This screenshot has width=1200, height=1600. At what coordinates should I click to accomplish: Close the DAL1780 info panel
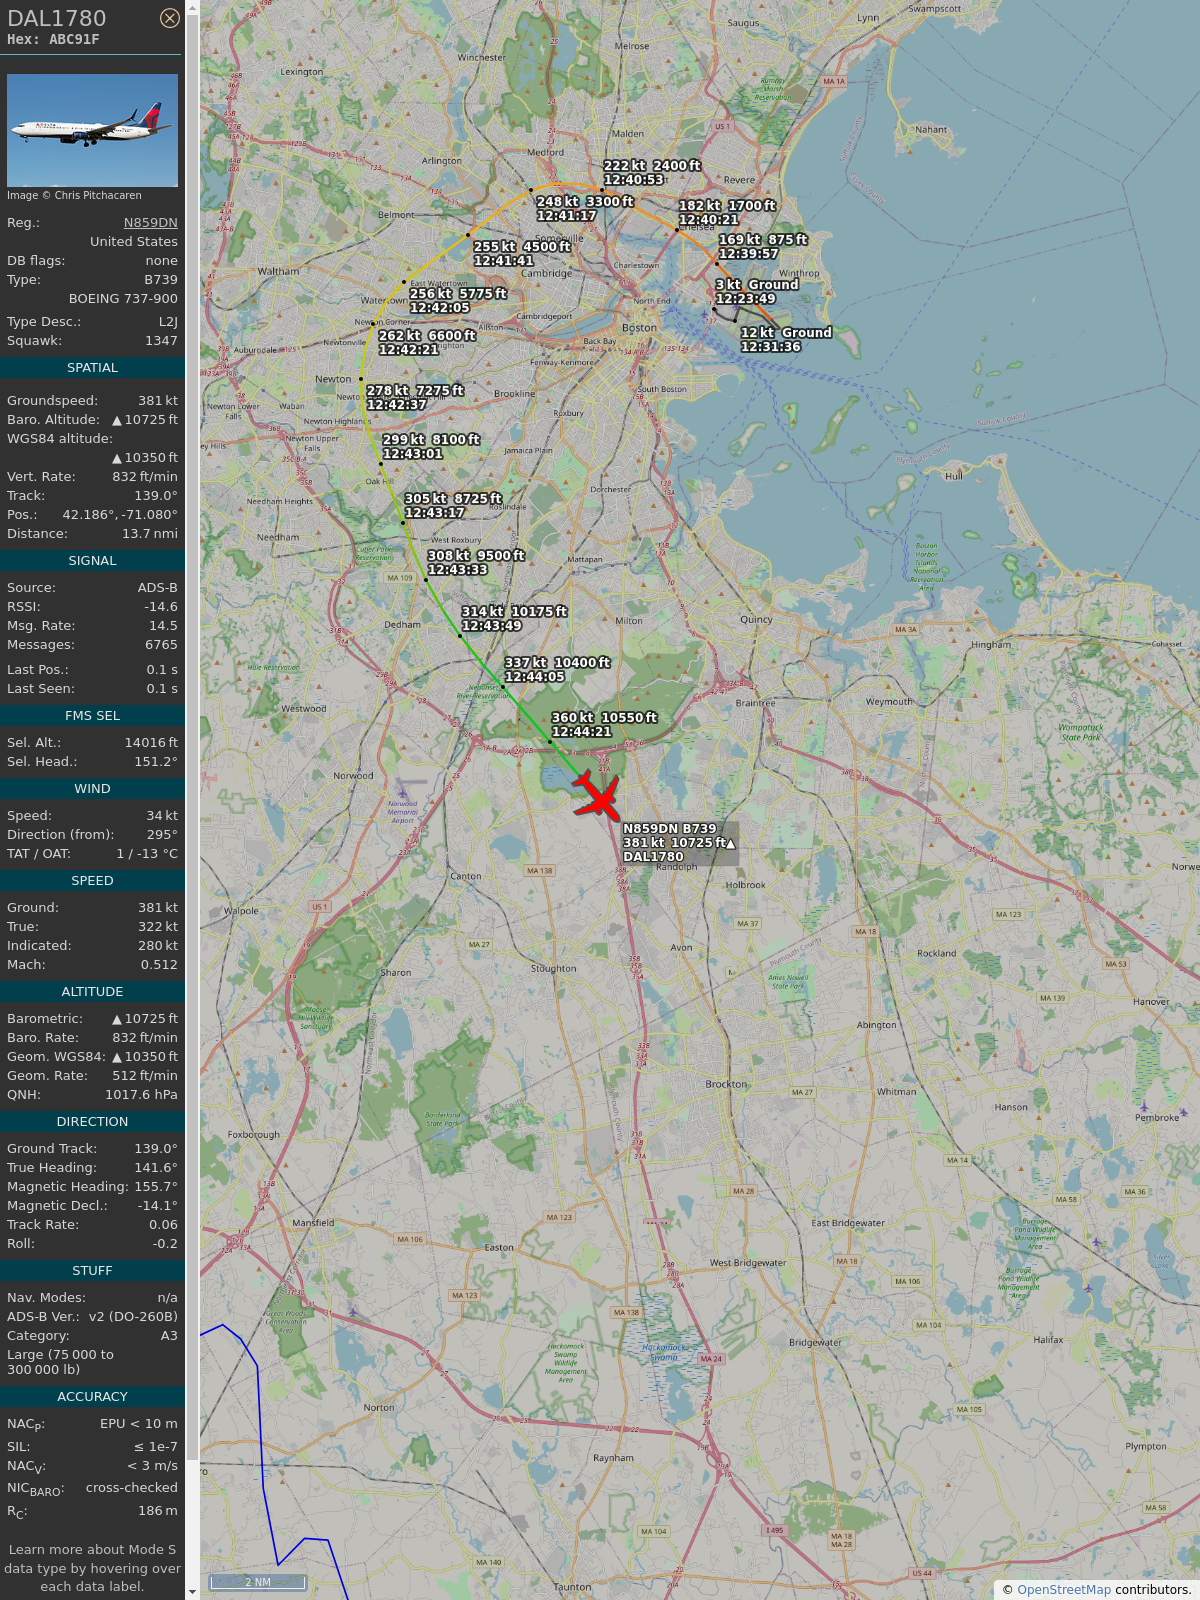(x=170, y=18)
